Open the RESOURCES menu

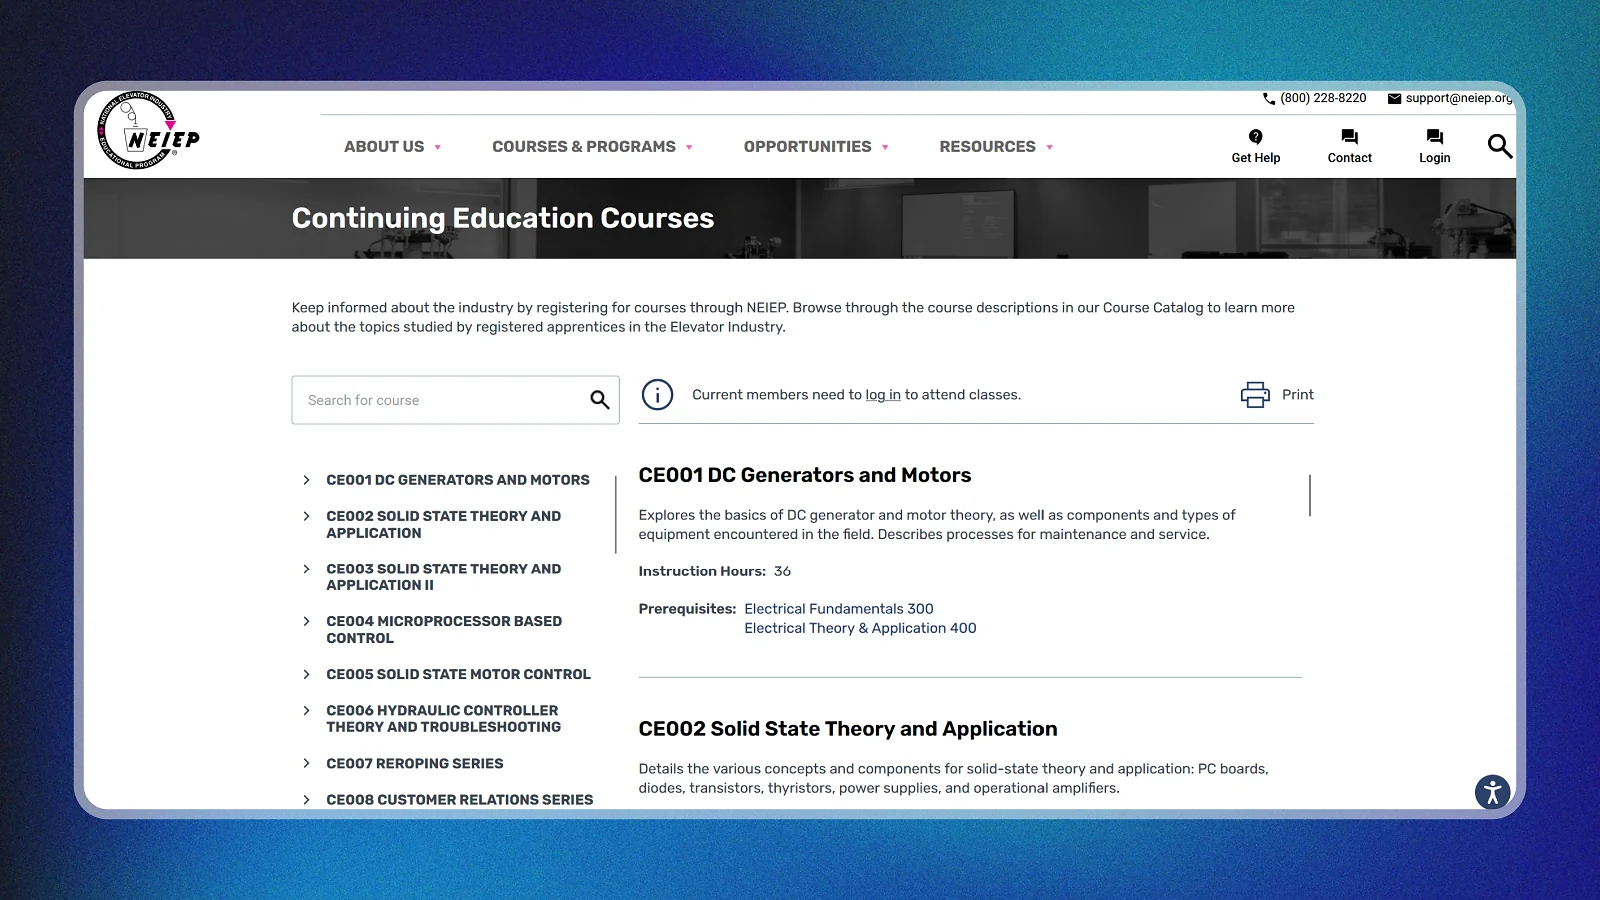987,147
